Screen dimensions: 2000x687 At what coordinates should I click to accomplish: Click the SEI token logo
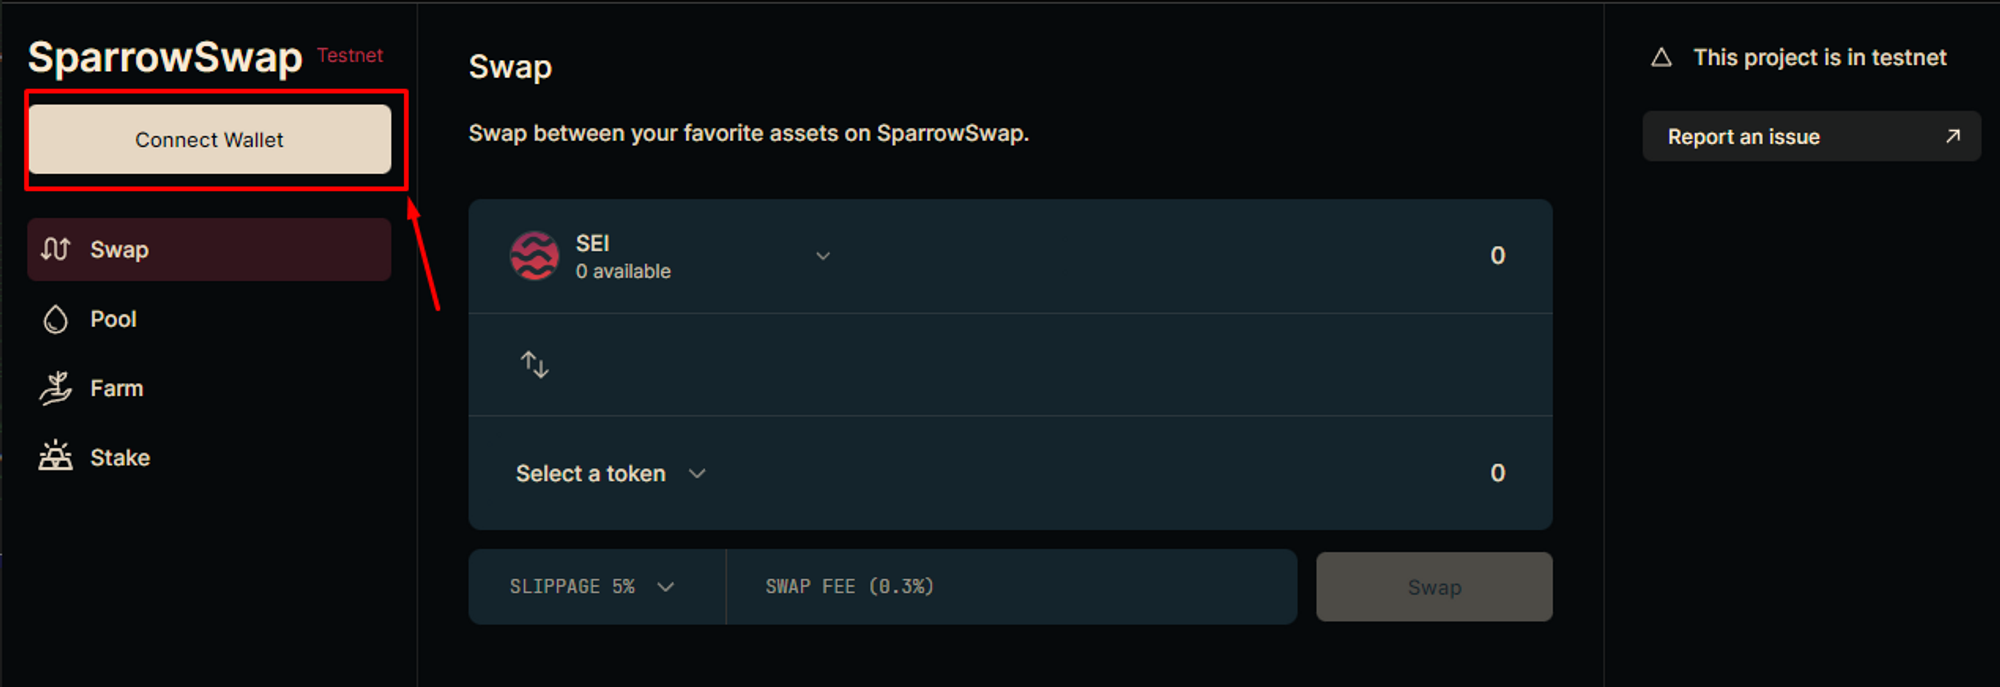click(535, 256)
